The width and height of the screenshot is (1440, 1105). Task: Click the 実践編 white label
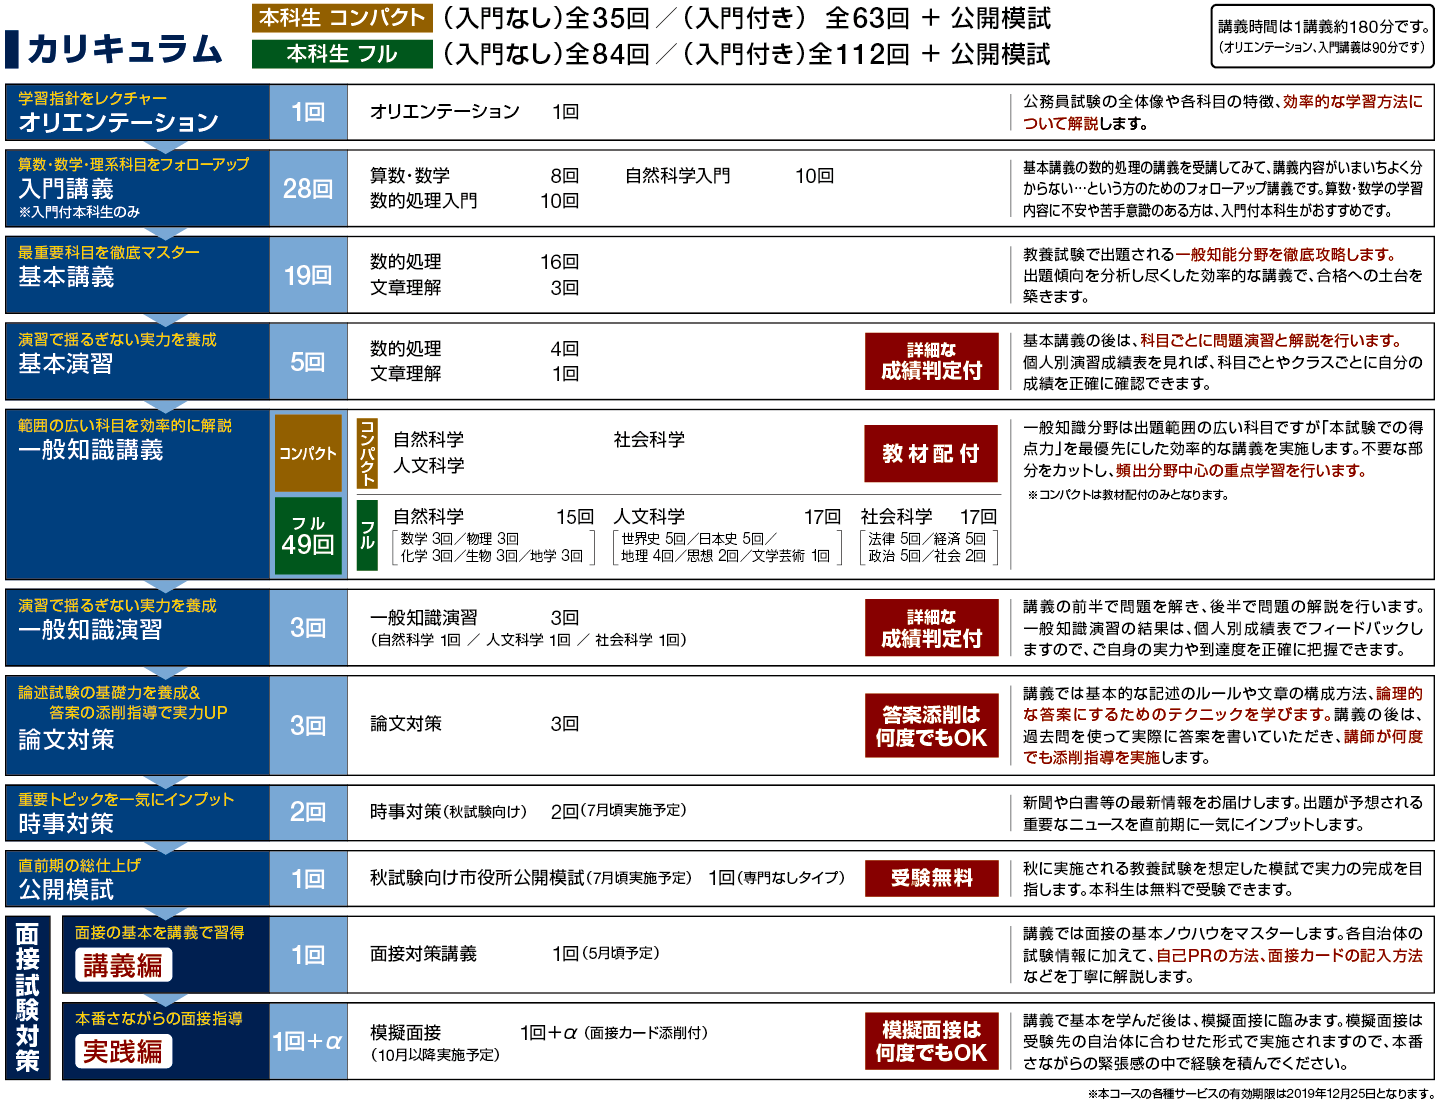123,1051
